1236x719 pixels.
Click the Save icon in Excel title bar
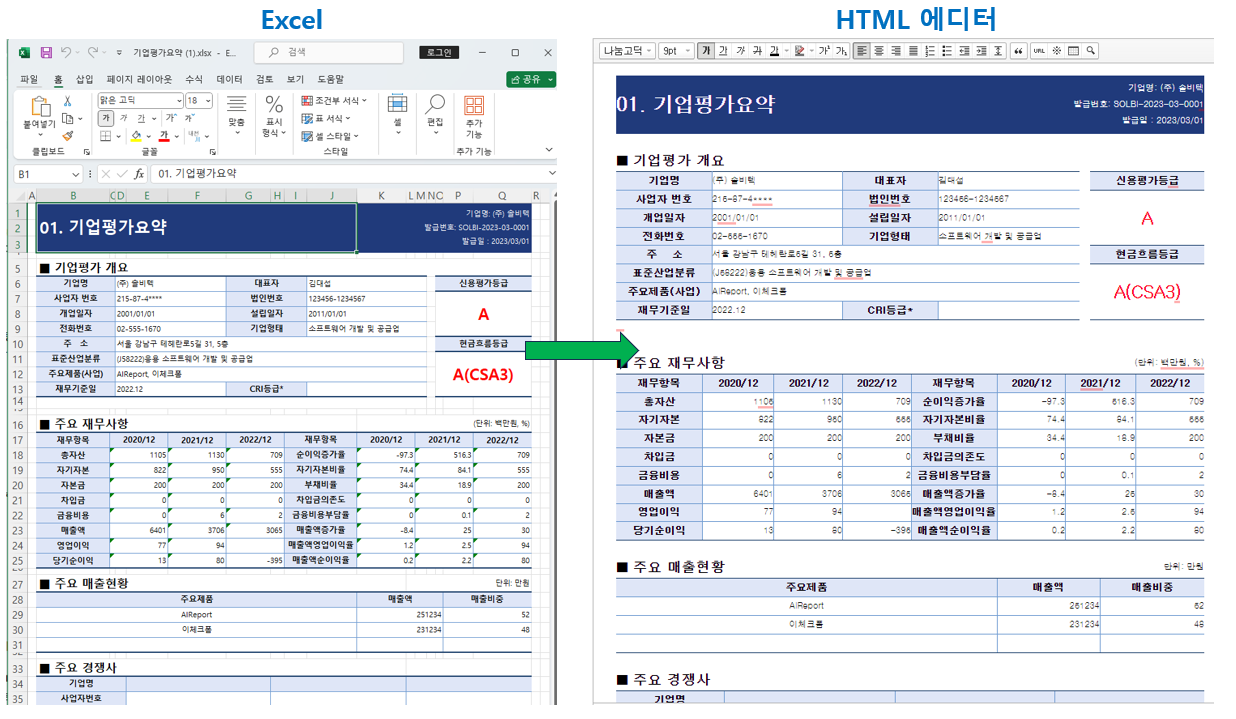(x=45, y=52)
